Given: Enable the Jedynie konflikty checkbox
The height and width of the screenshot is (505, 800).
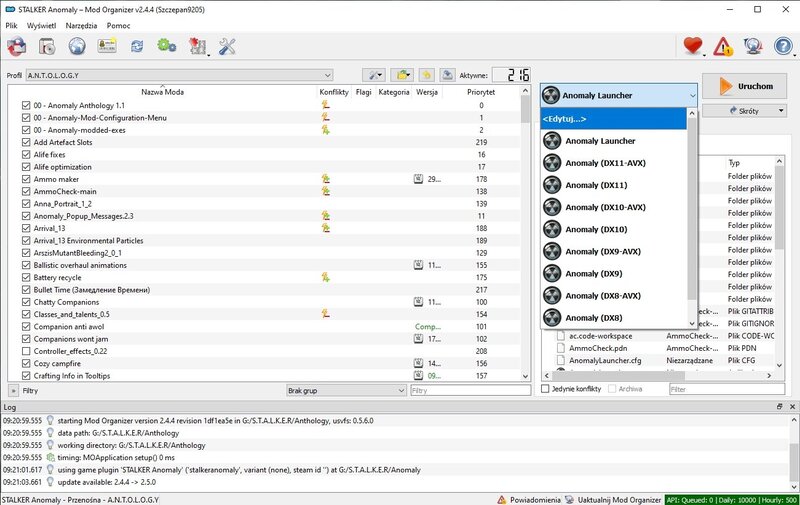Looking at the screenshot, I should point(545,389).
